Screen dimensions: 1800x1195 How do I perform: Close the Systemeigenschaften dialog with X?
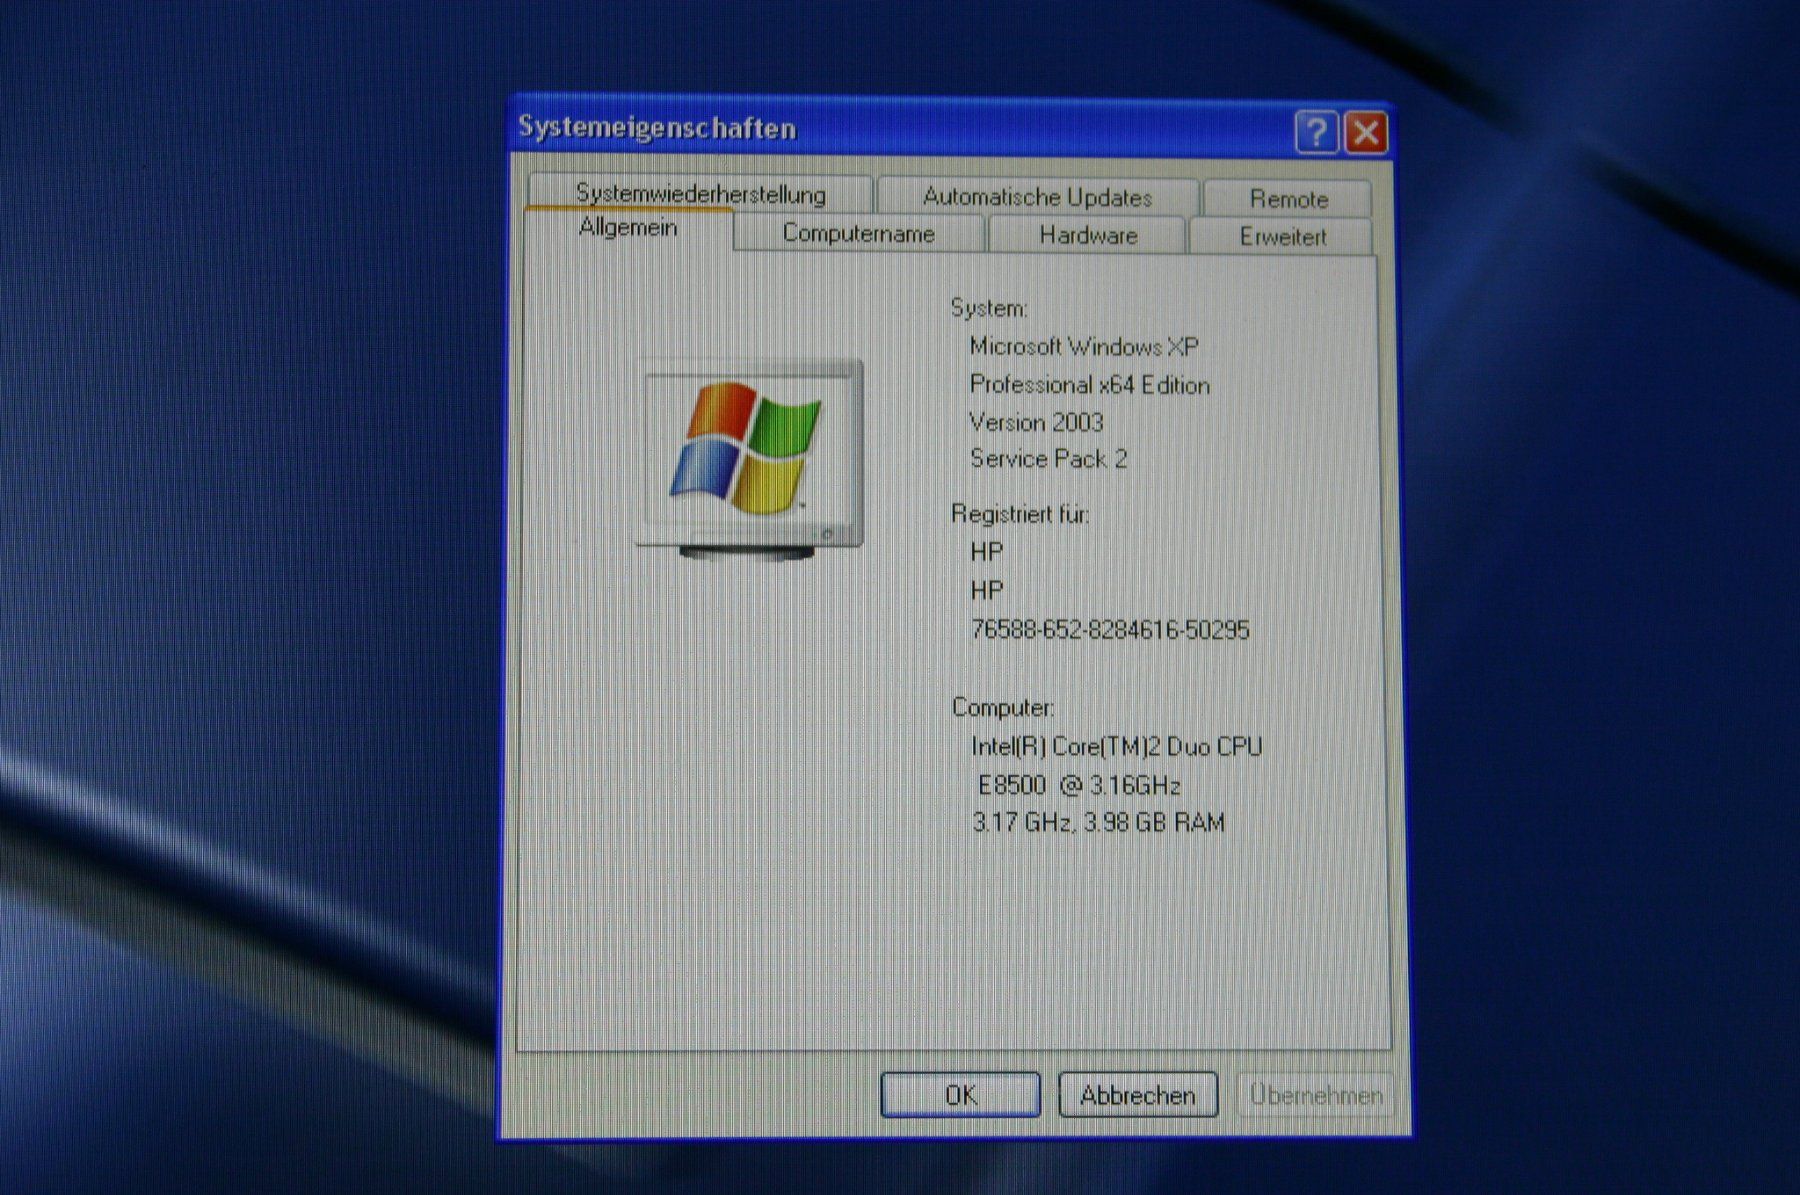tap(1366, 133)
